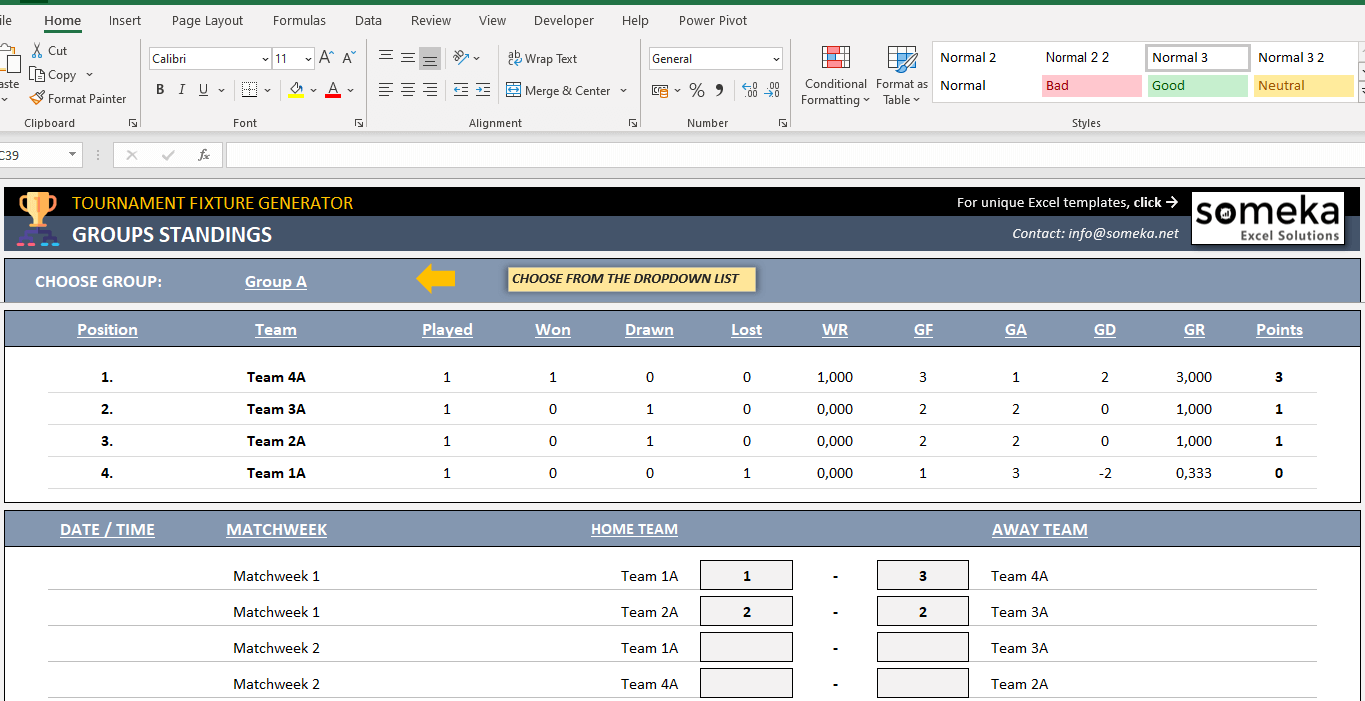Expand the Fill Color dropdown arrow
The width and height of the screenshot is (1365, 701).
pos(311,89)
